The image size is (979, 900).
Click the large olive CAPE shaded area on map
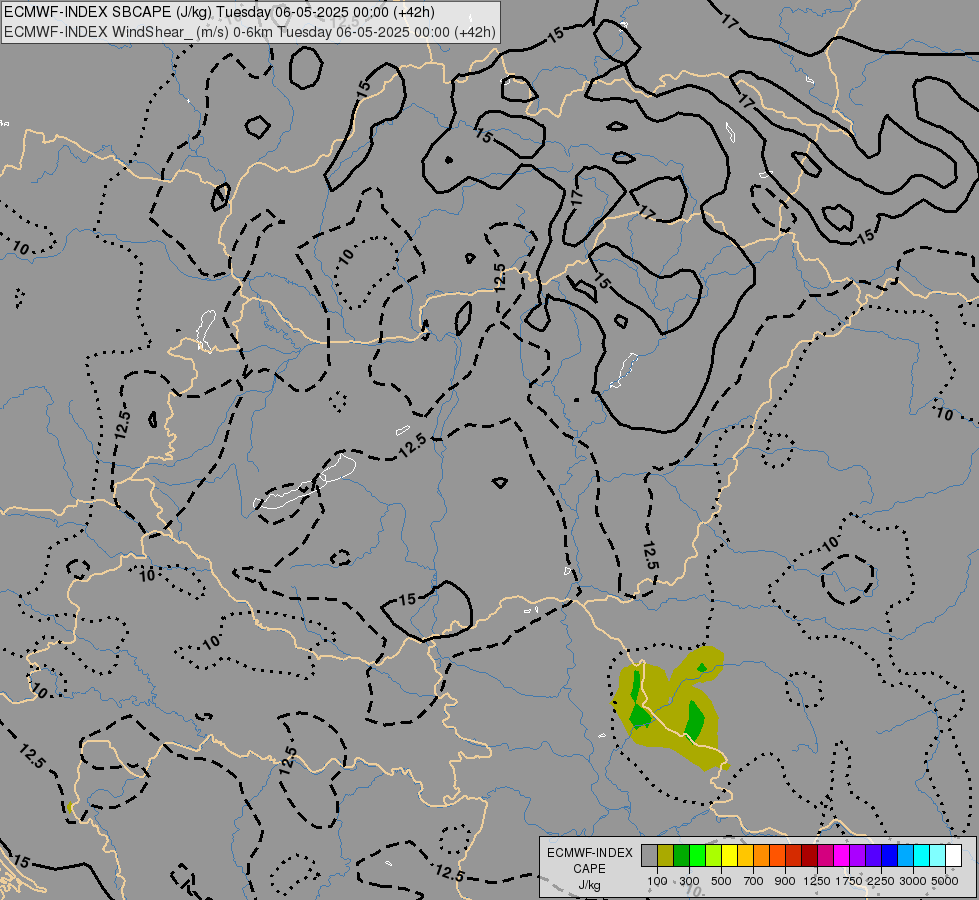coord(671,709)
